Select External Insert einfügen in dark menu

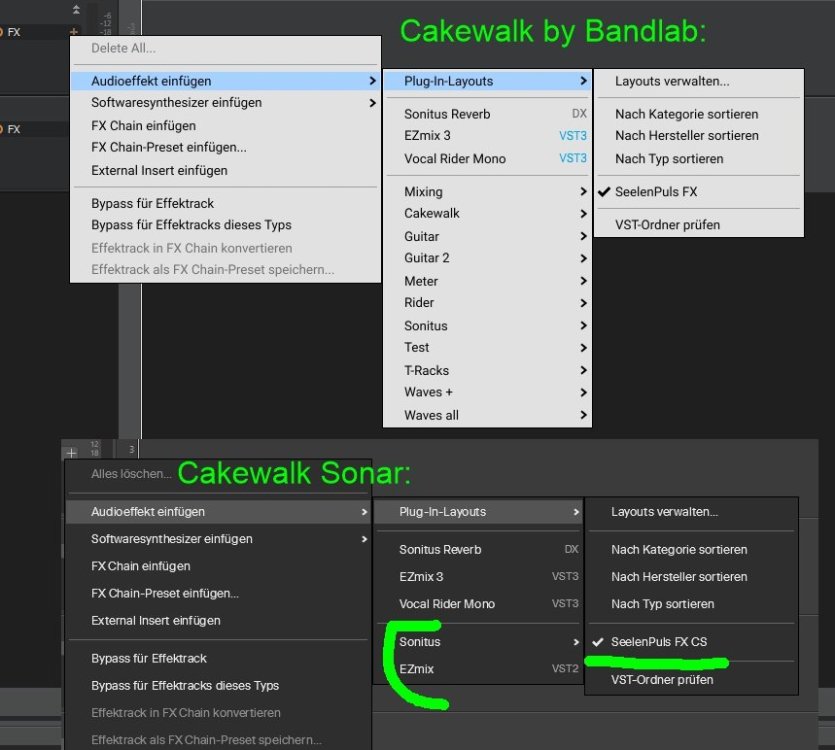point(218,621)
